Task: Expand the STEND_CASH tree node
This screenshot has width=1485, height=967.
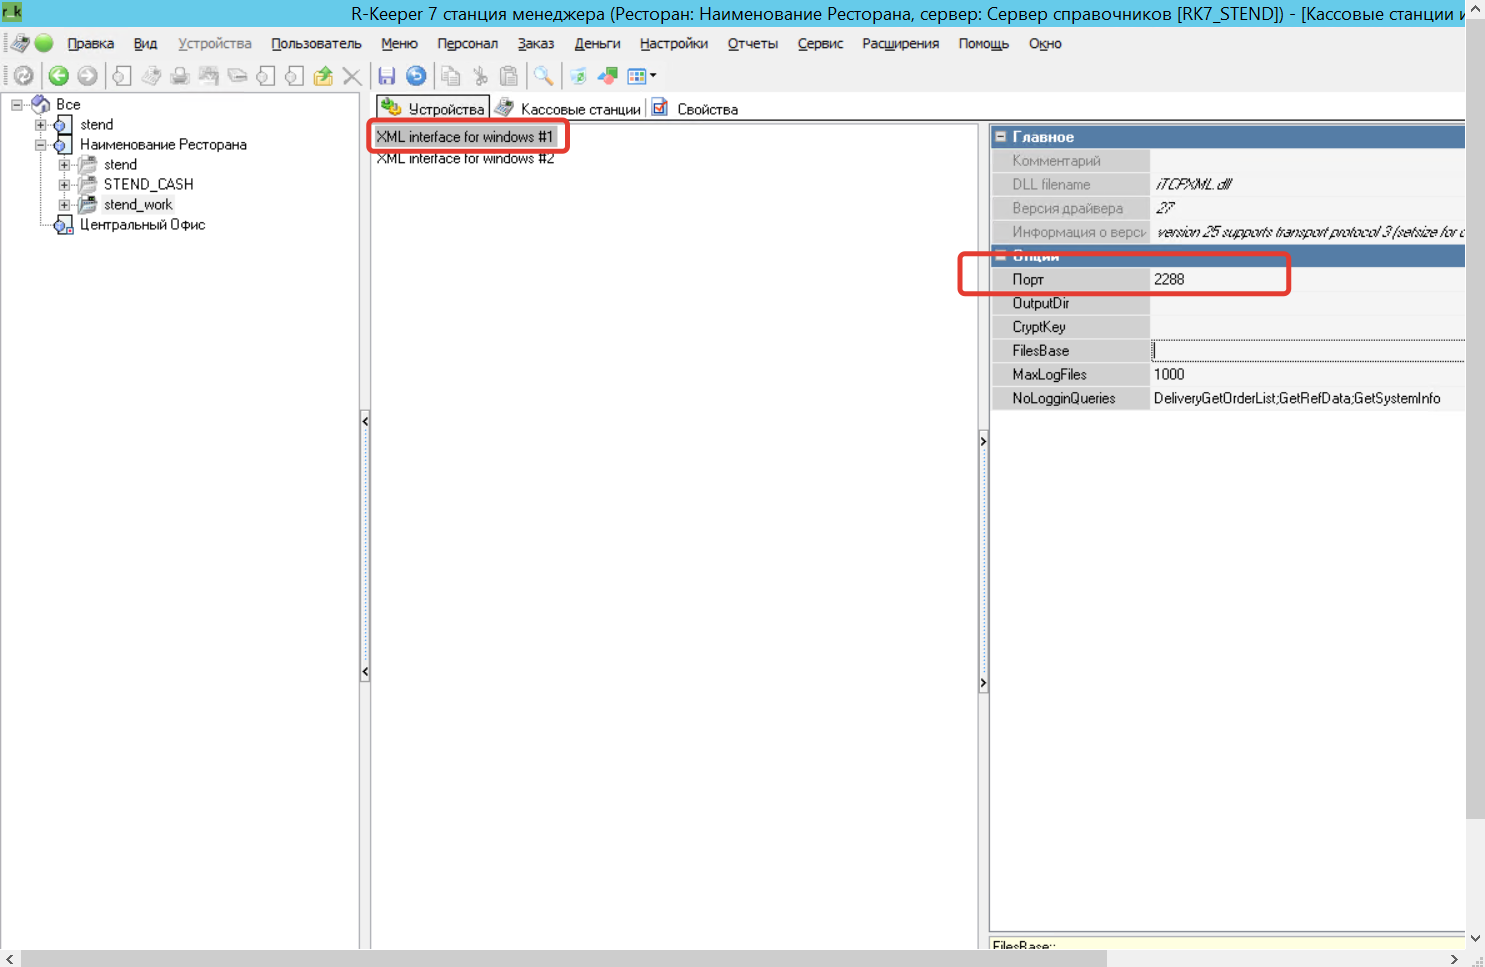Action: [x=64, y=185]
